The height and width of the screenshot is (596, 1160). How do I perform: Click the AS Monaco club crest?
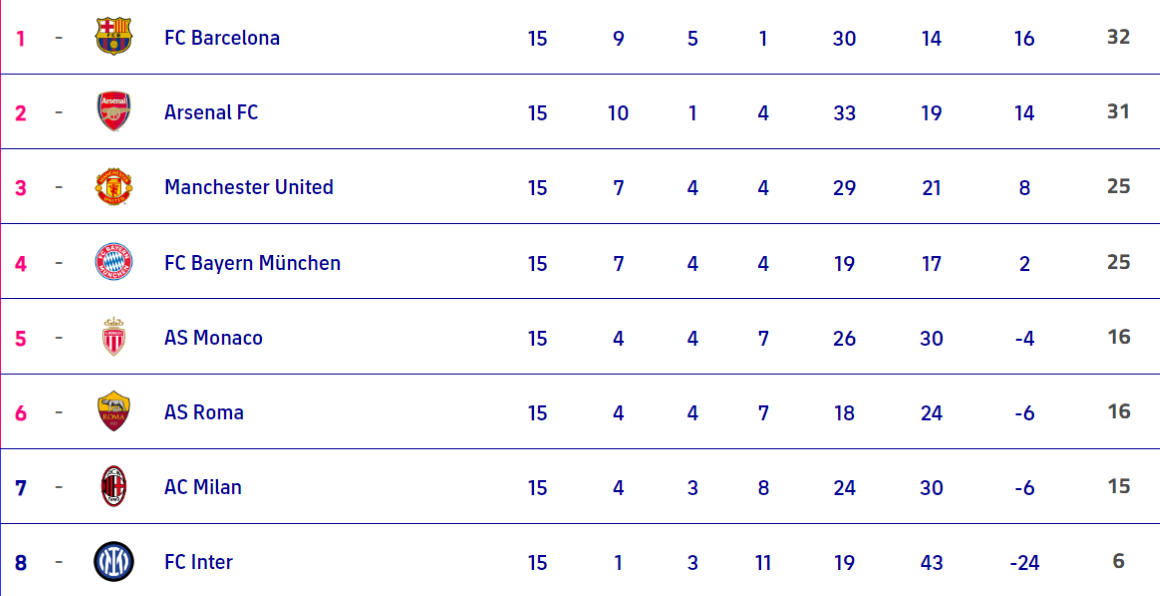[x=113, y=337]
